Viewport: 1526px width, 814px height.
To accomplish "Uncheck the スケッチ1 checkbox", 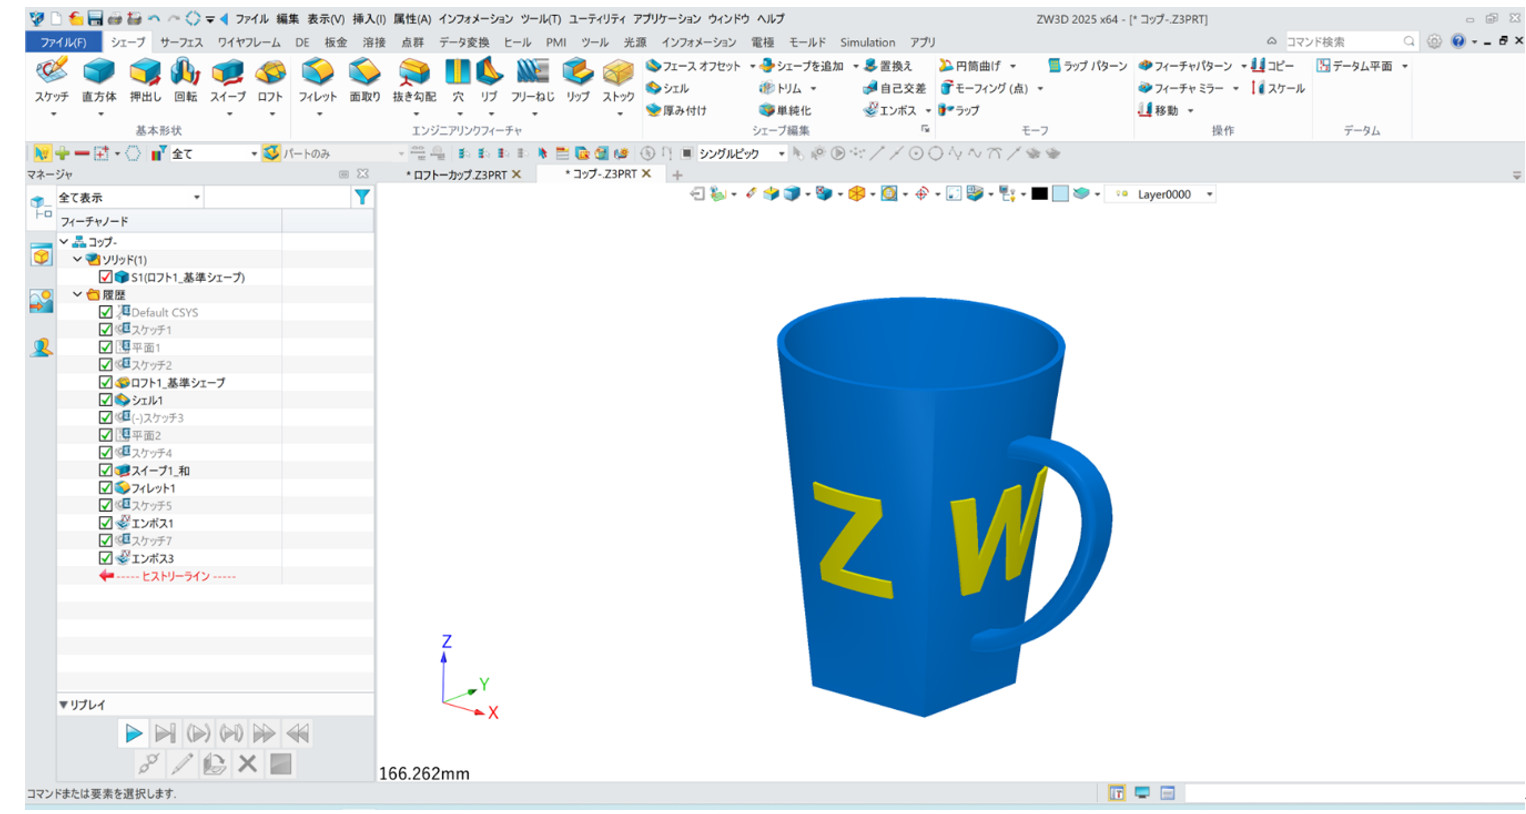I will click(105, 329).
